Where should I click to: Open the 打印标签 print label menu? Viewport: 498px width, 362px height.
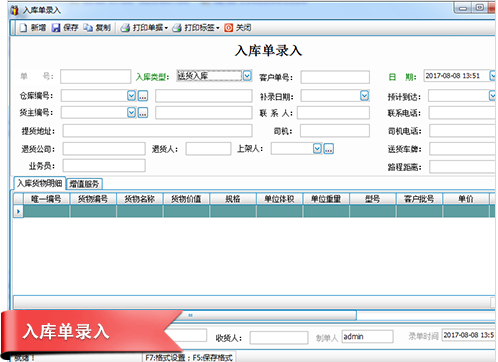click(196, 28)
